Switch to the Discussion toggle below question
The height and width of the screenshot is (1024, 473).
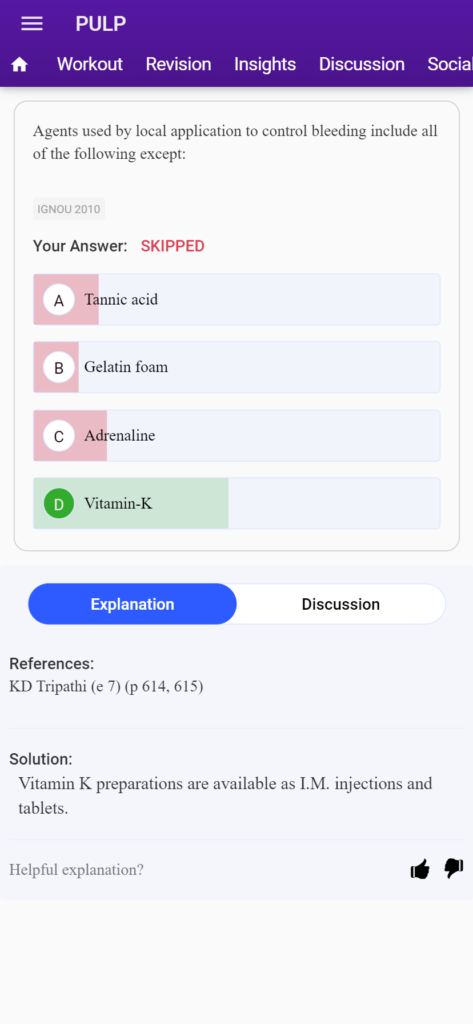pyautogui.click(x=340, y=604)
